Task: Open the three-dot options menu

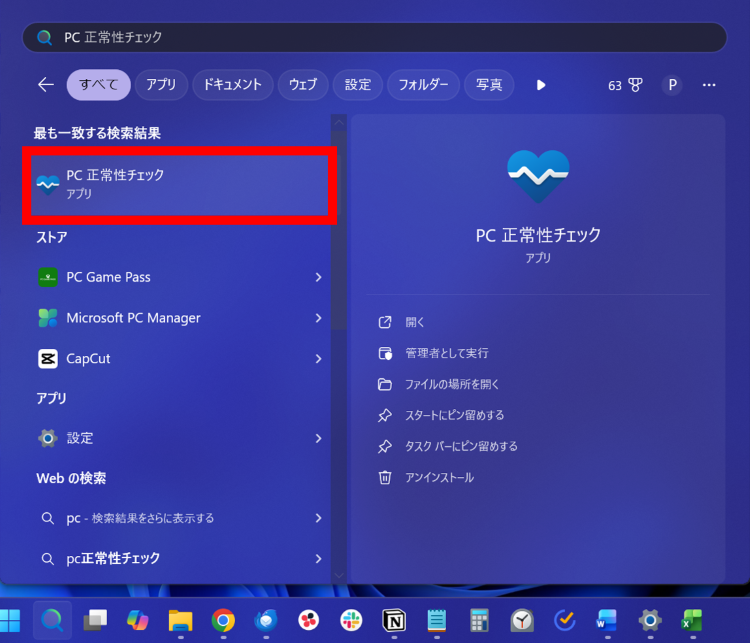Action: click(x=709, y=85)
